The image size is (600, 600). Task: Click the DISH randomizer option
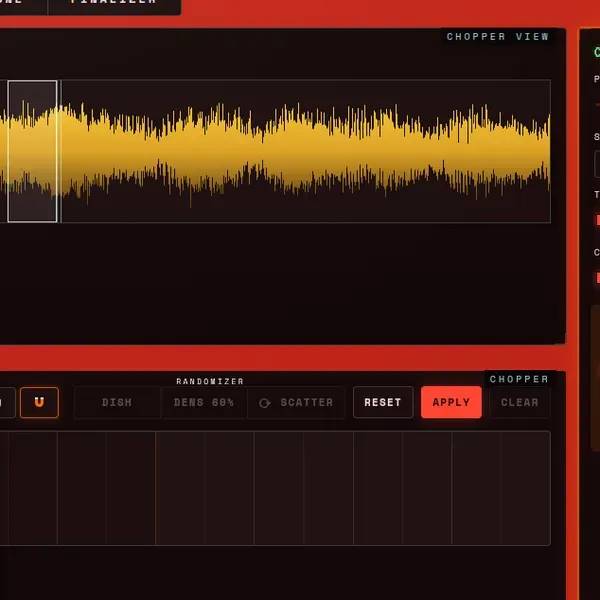(117, 402)
